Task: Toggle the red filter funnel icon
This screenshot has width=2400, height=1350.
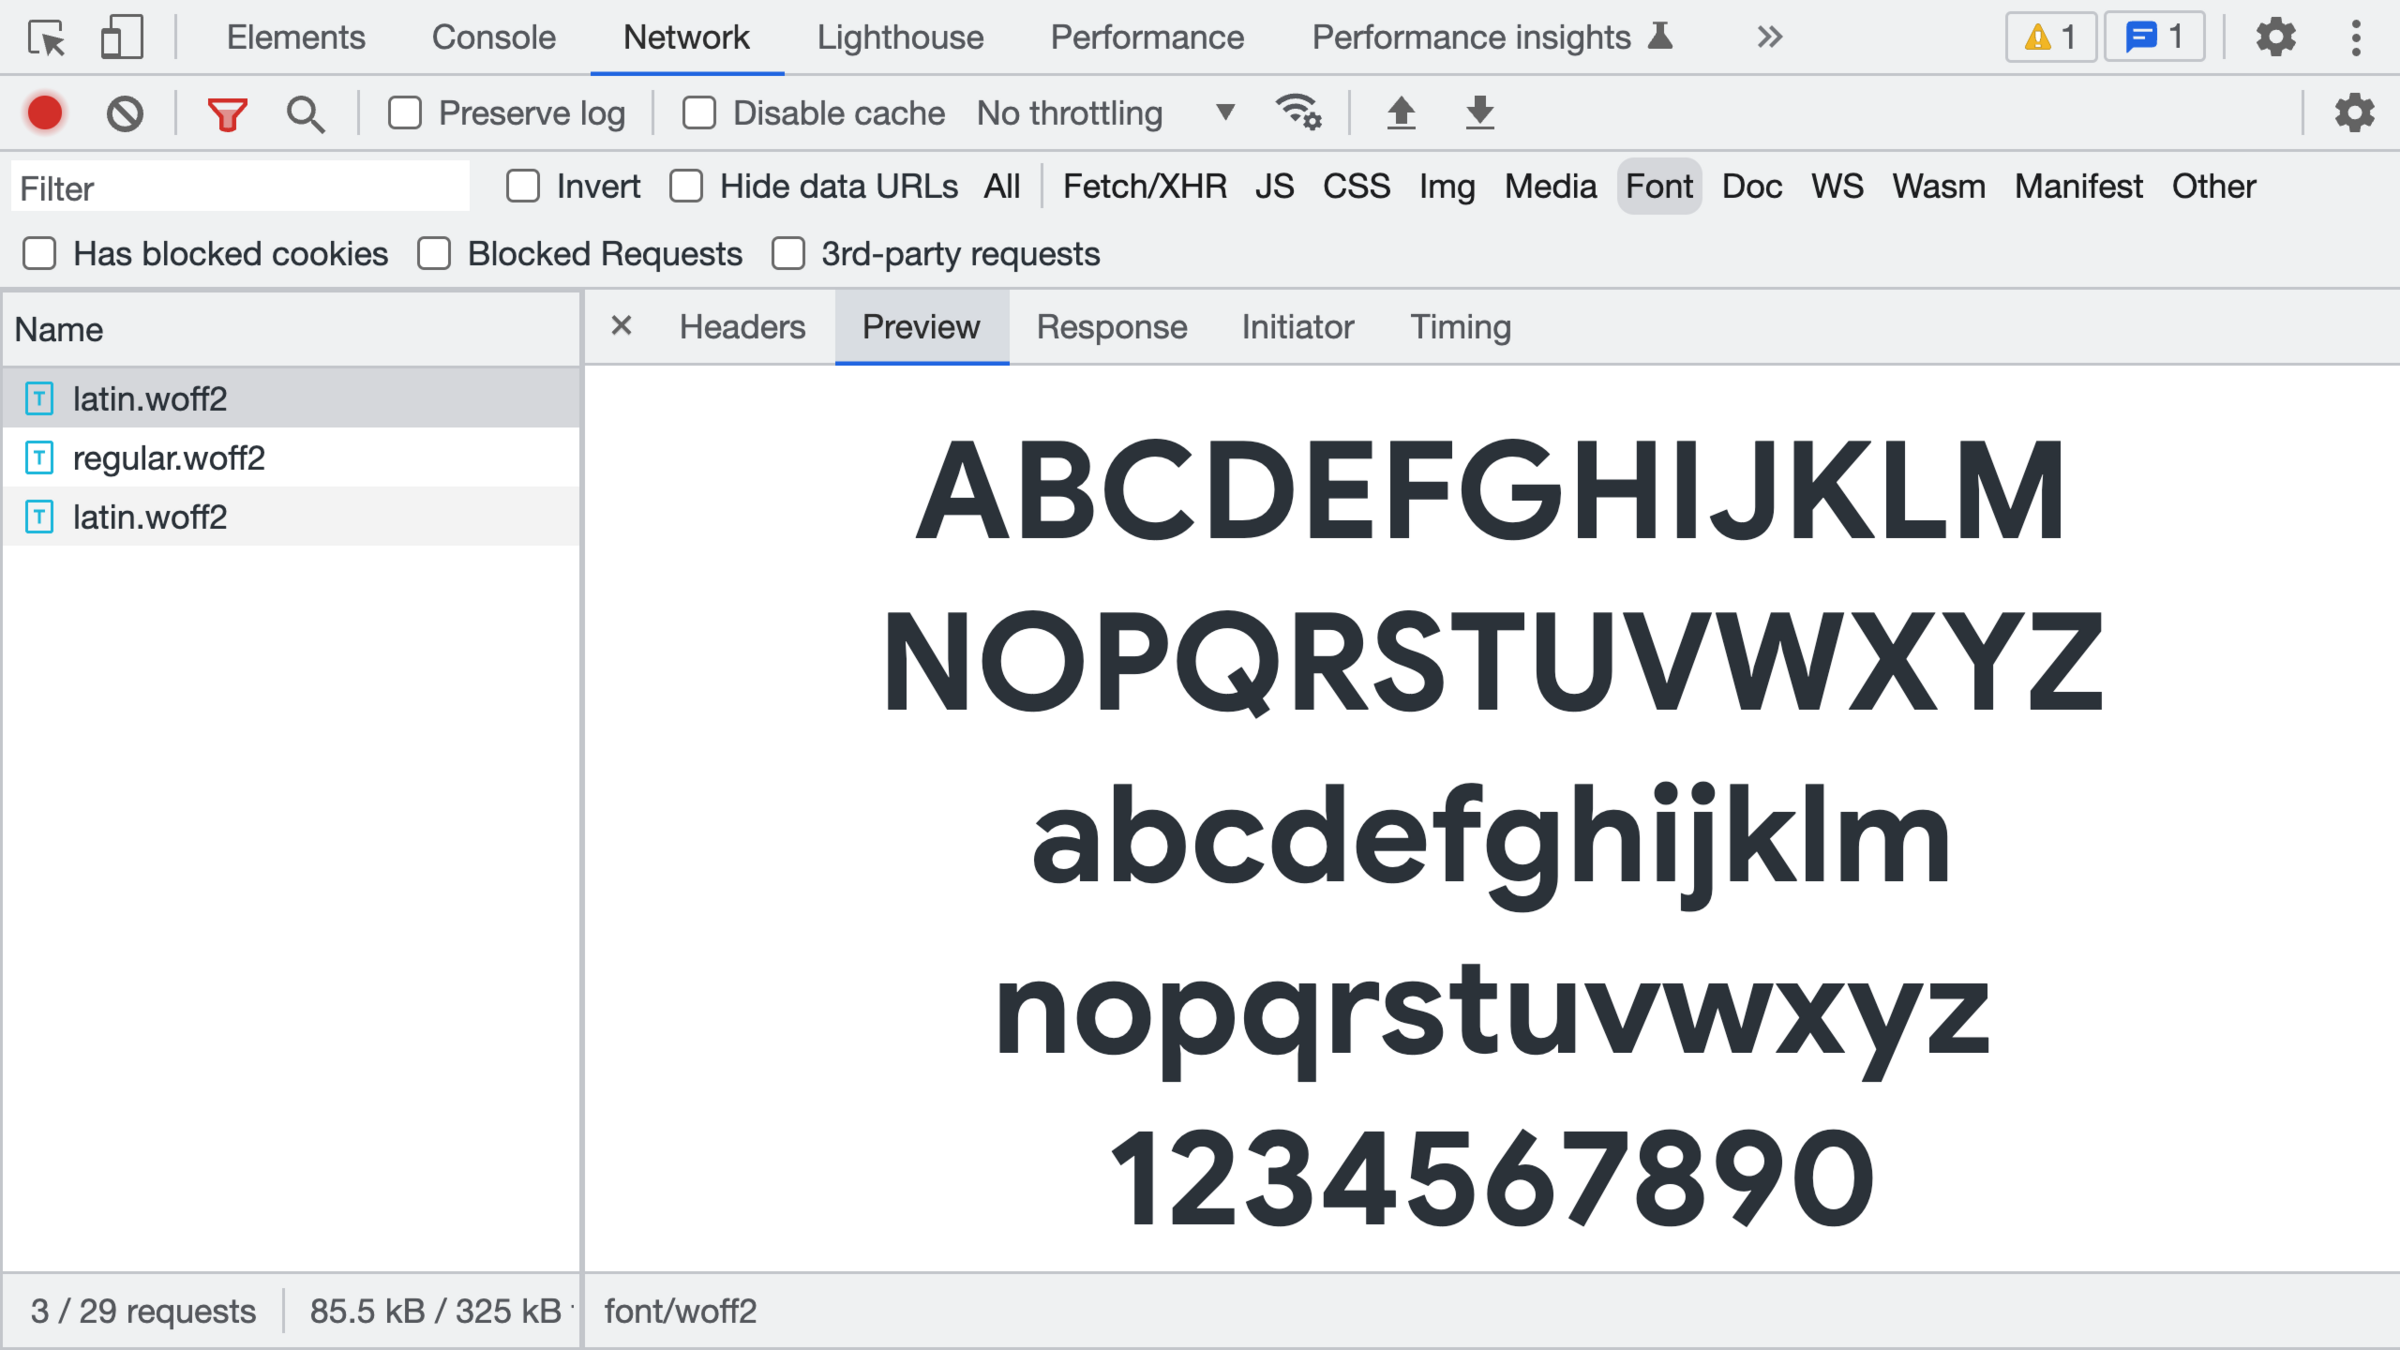Action: [x=227, y=113]
